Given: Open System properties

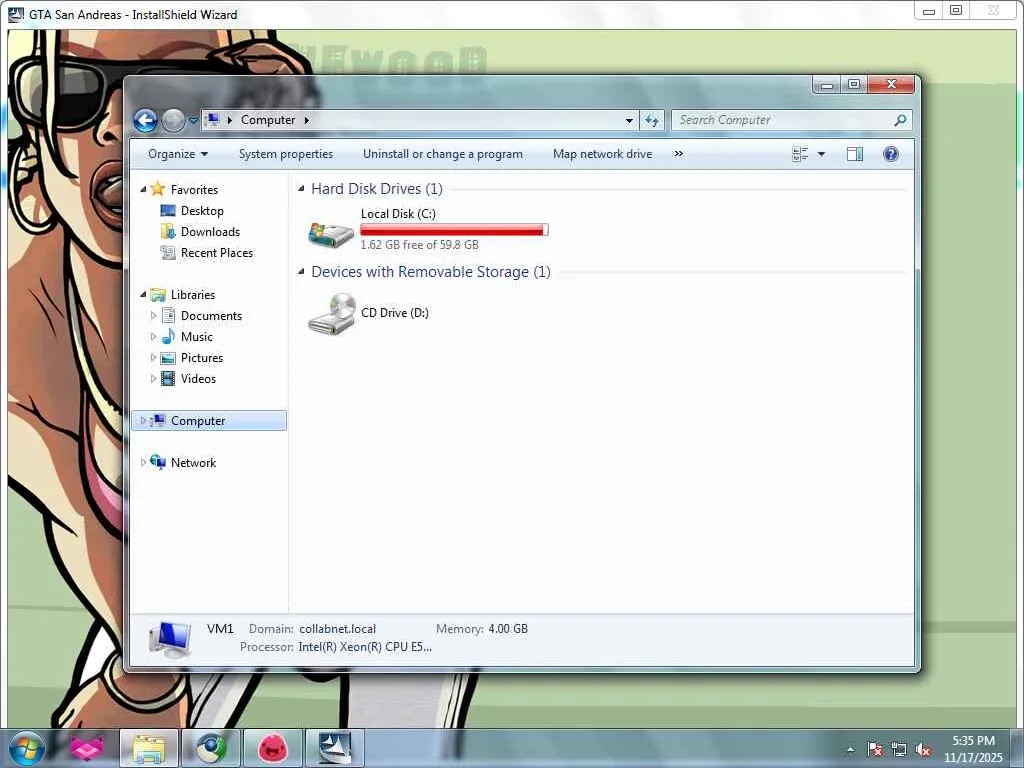Looking at the screenshot, I should [286, 154].
